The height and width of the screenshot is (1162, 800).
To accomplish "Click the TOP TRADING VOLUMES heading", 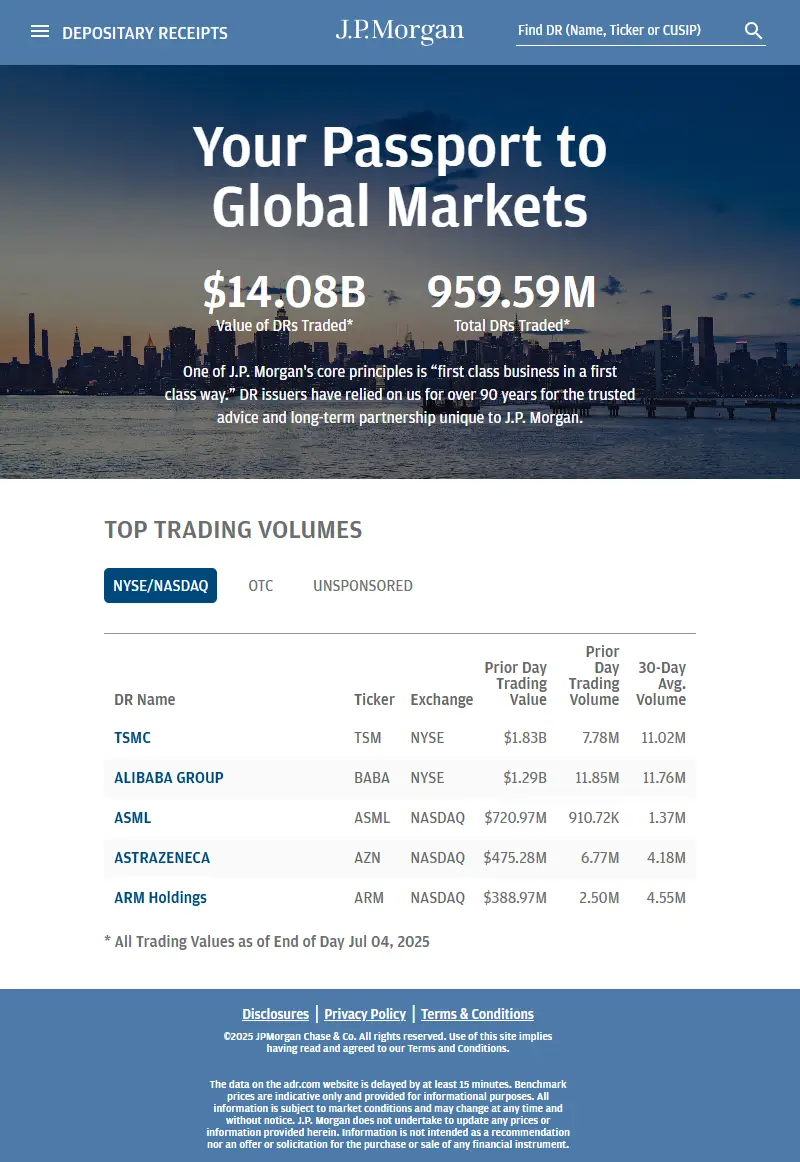I will [233, 530].
